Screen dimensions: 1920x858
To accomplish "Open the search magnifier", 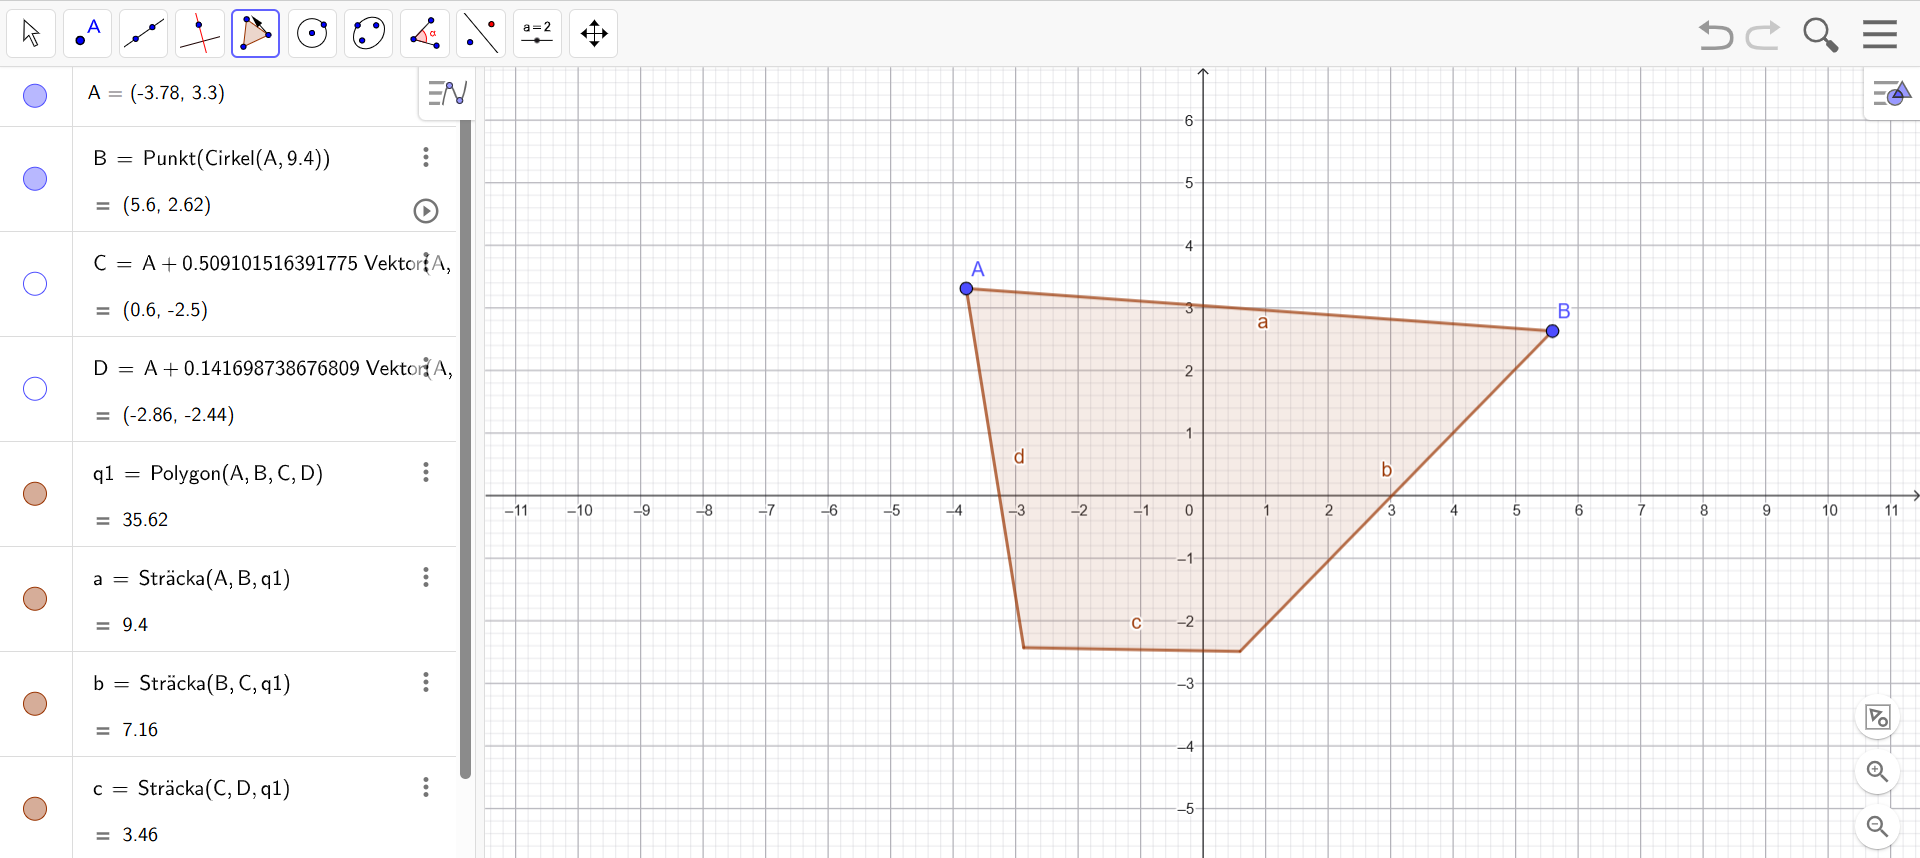I will [1820, 35].
